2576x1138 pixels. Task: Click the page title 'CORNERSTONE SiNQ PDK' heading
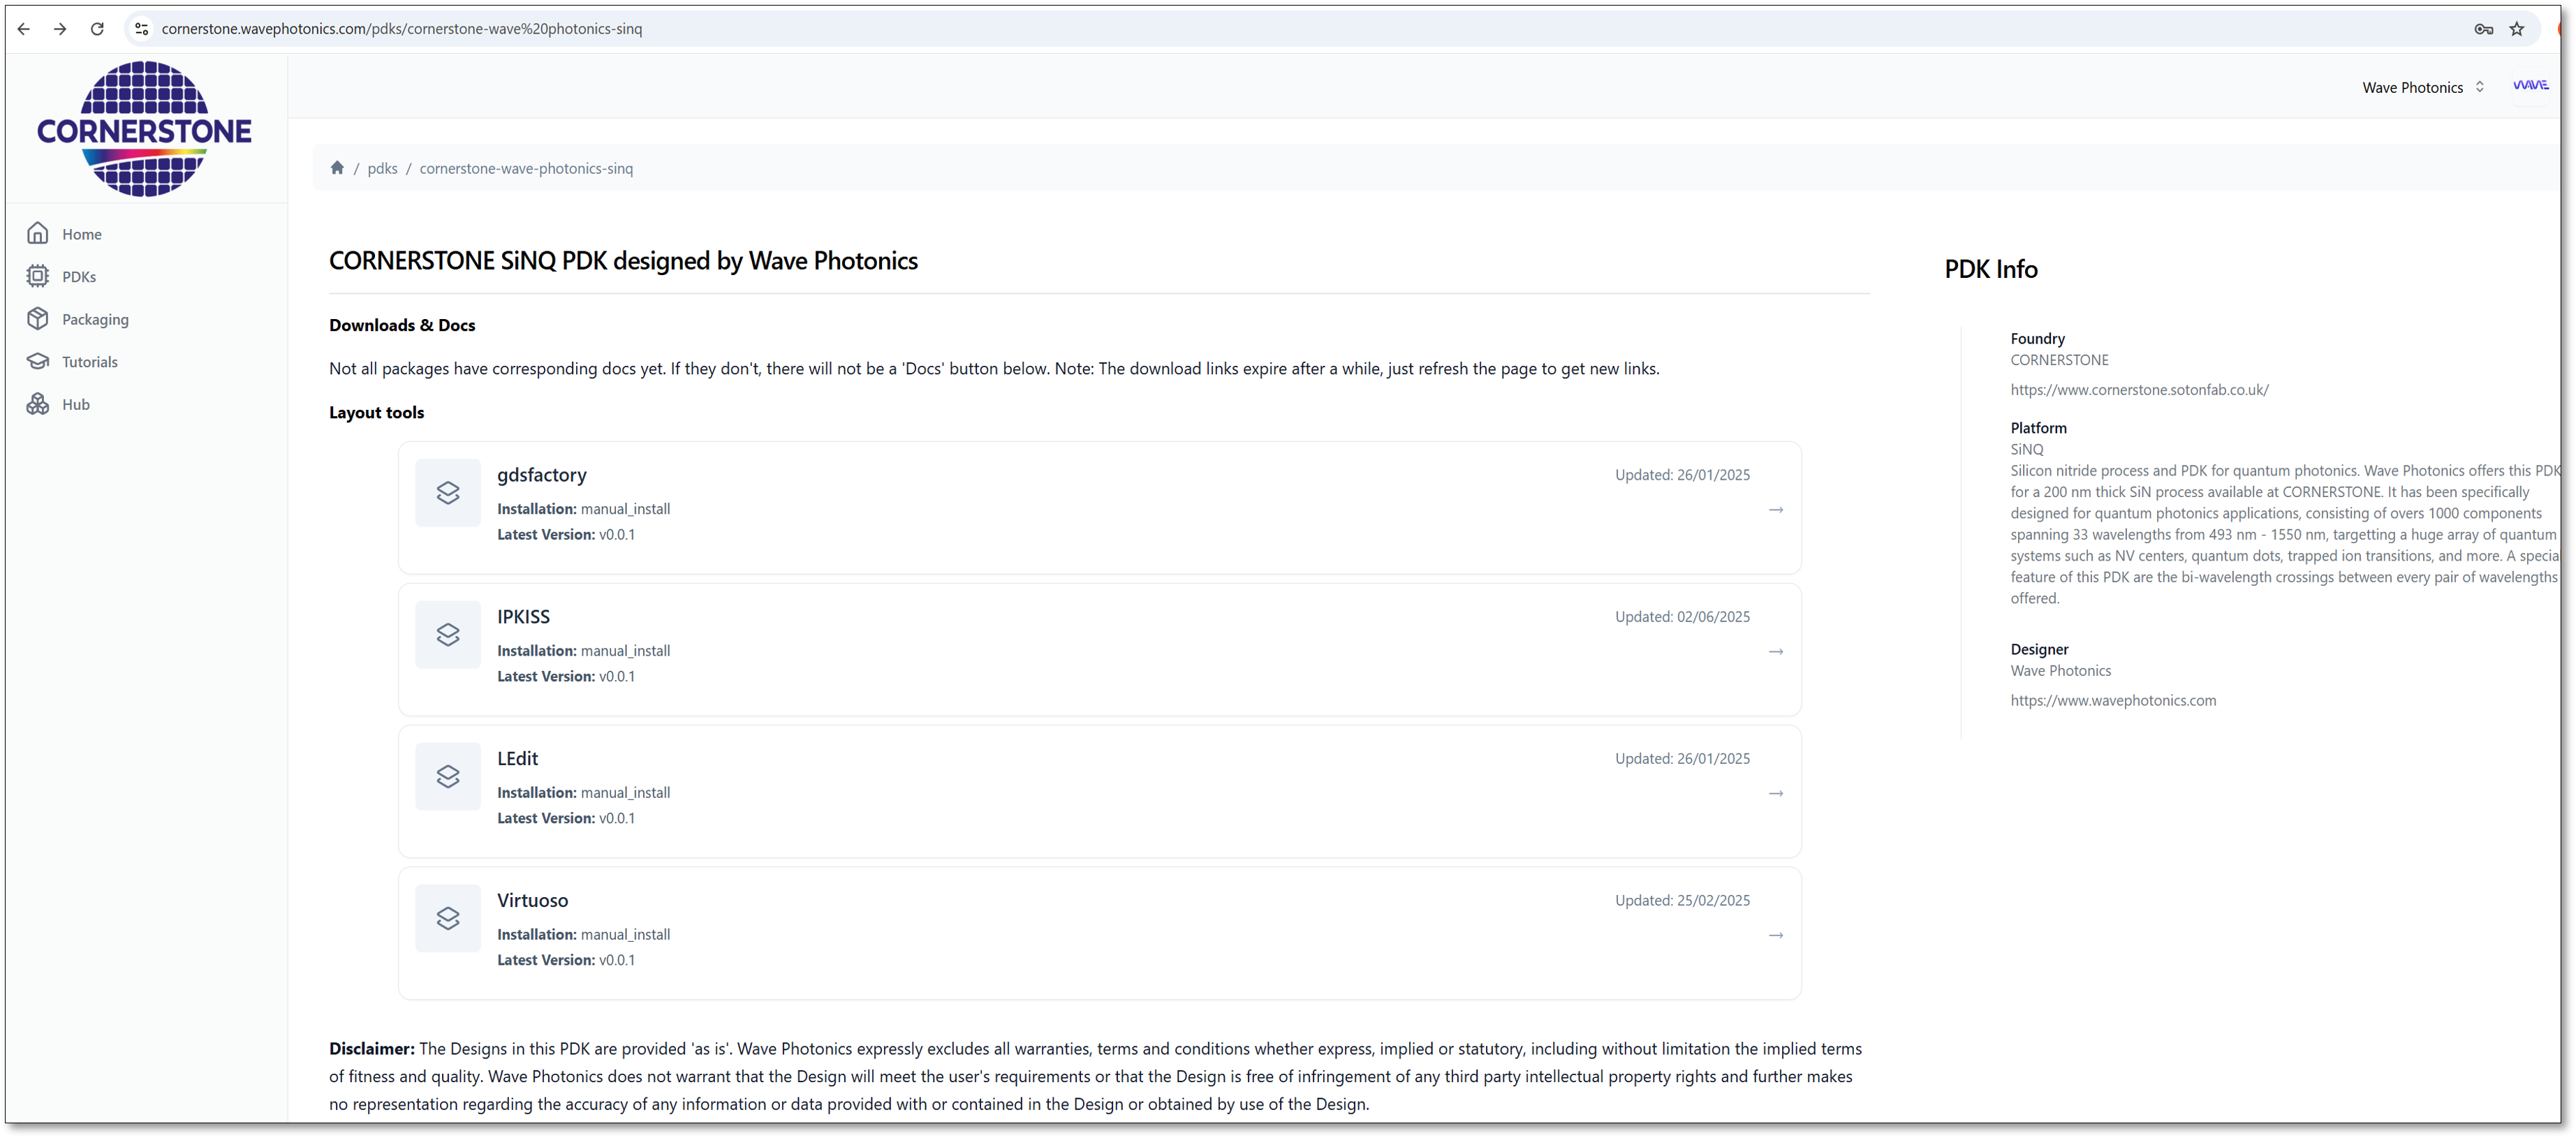(x=623, y=261)
